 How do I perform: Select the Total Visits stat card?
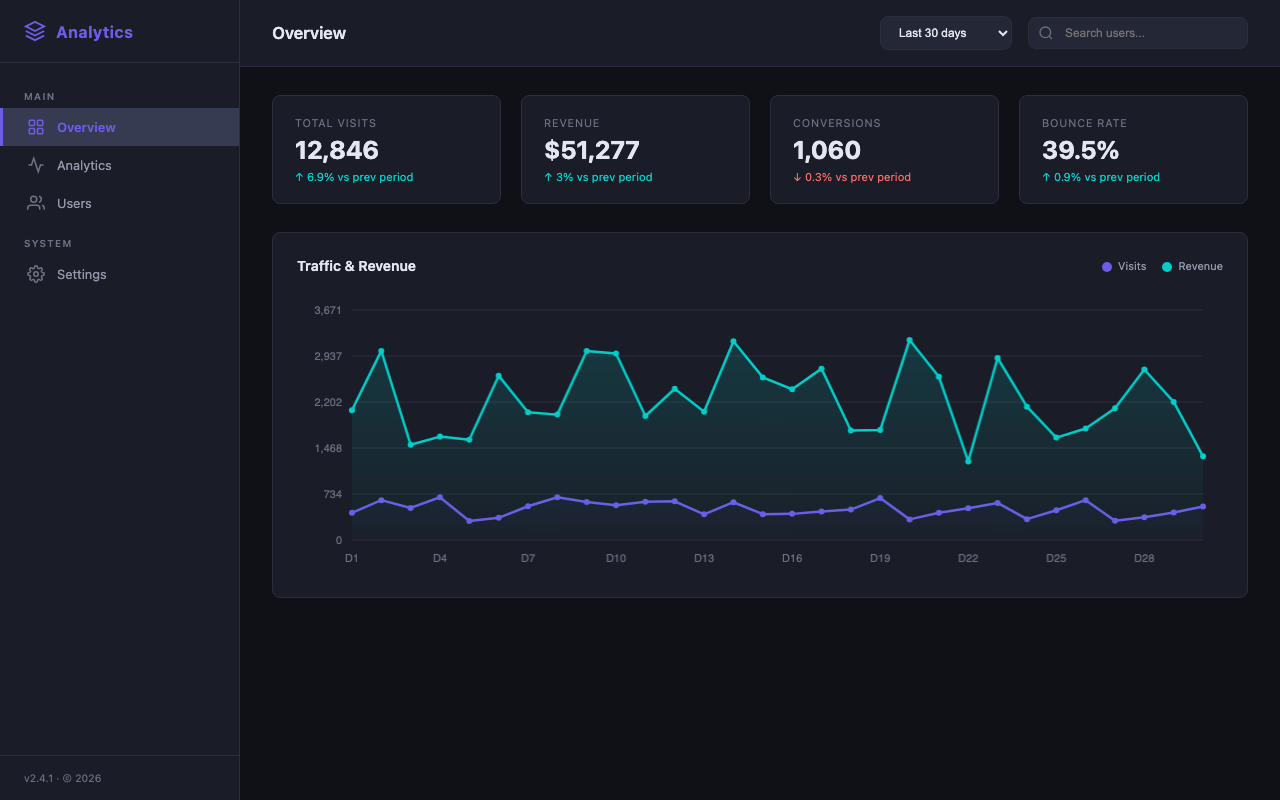coord(386,150)
